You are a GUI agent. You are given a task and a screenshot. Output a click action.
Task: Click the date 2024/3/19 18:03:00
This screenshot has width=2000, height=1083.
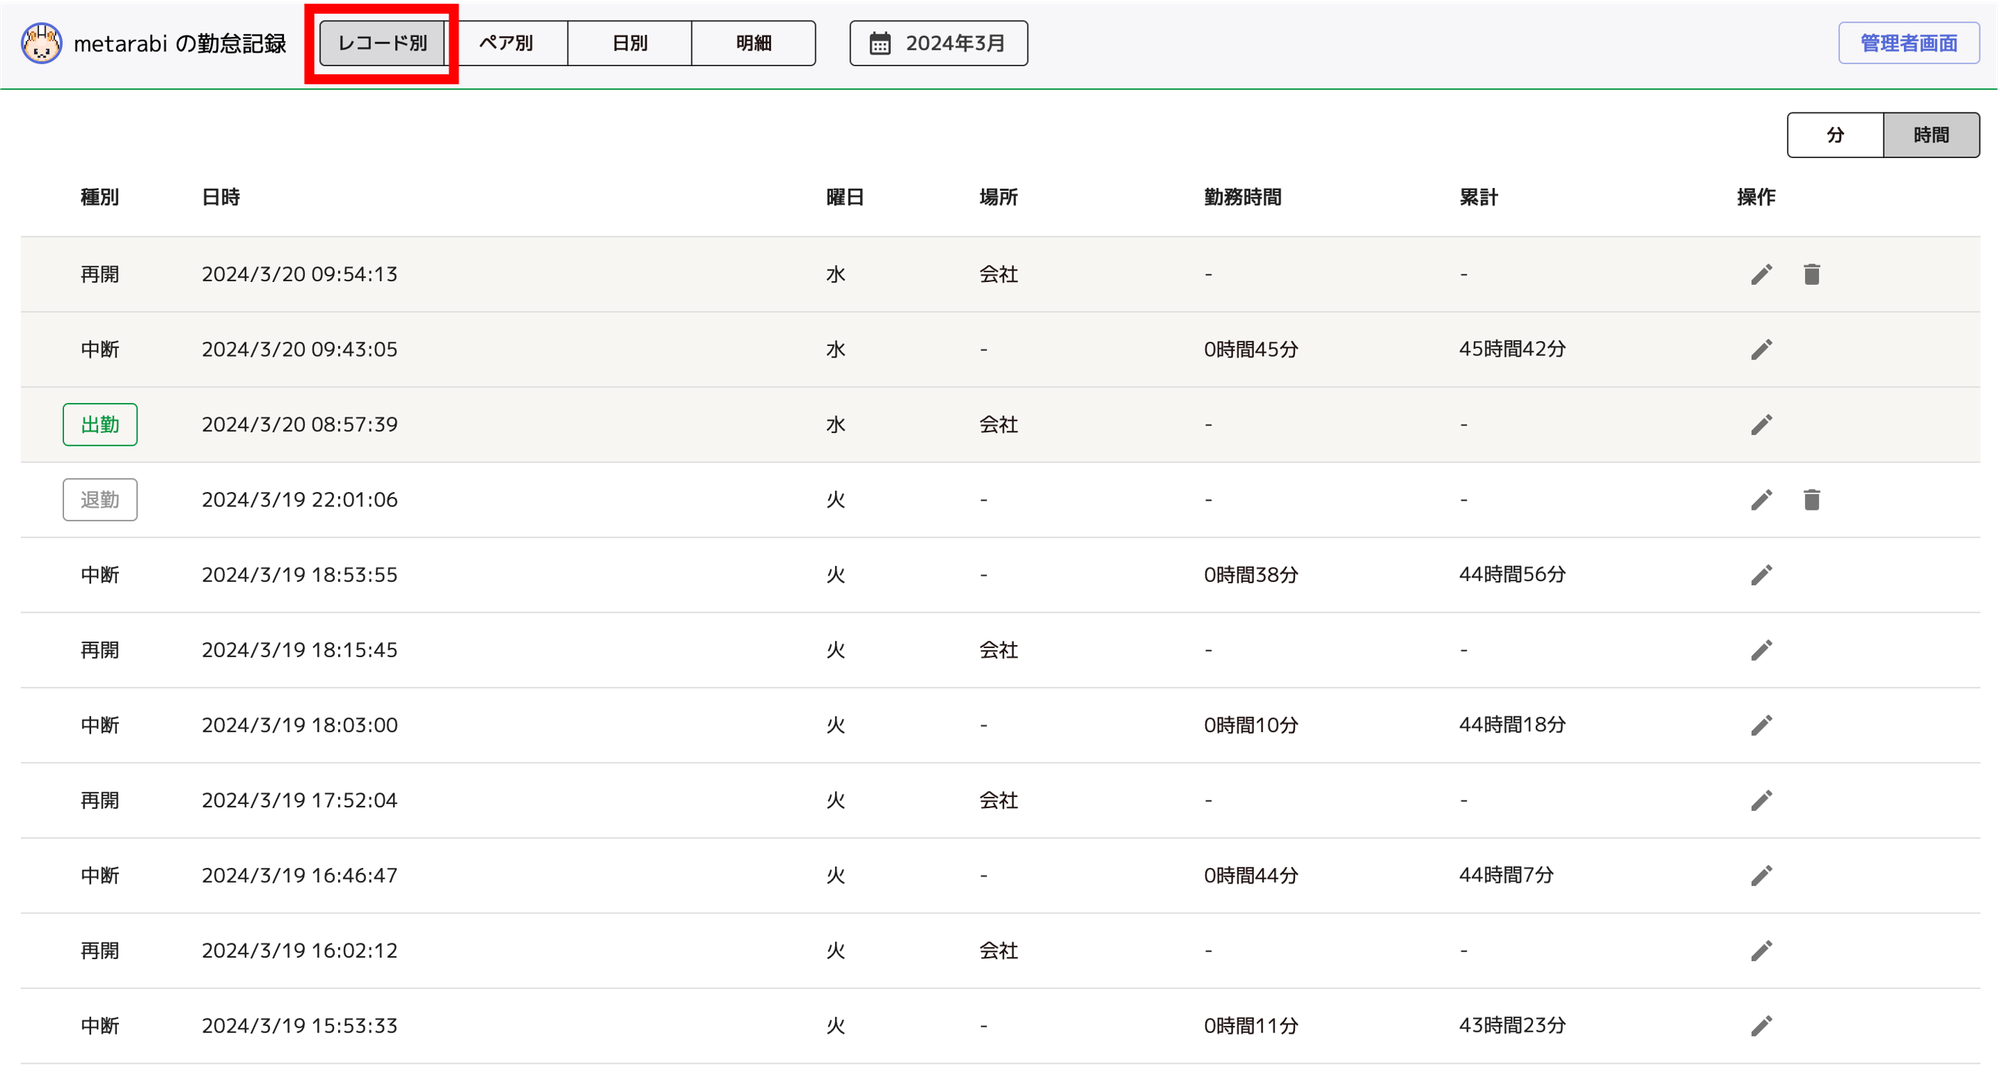click(x=300, y=725)
